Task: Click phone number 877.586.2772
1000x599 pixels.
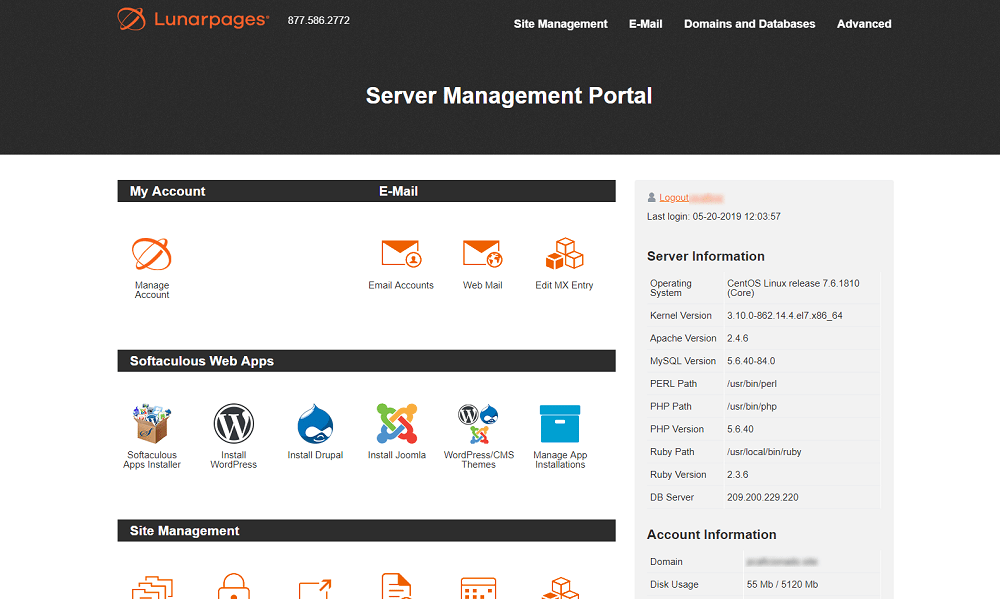Action: click(318, 20)
